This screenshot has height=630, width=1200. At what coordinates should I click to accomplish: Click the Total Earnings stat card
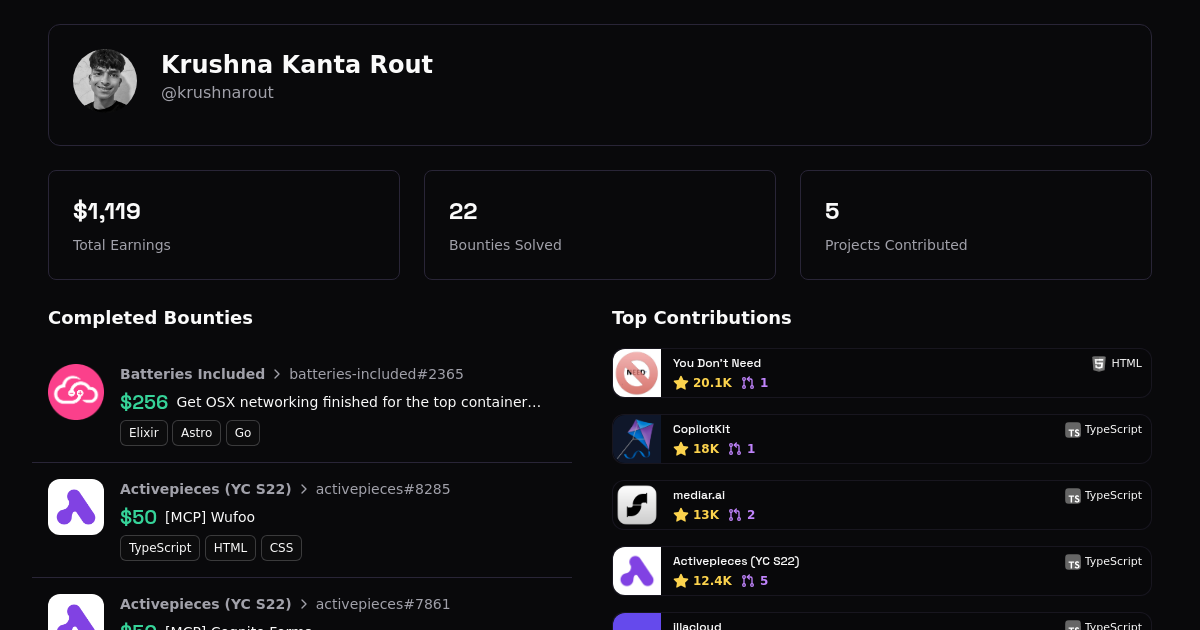224,225
